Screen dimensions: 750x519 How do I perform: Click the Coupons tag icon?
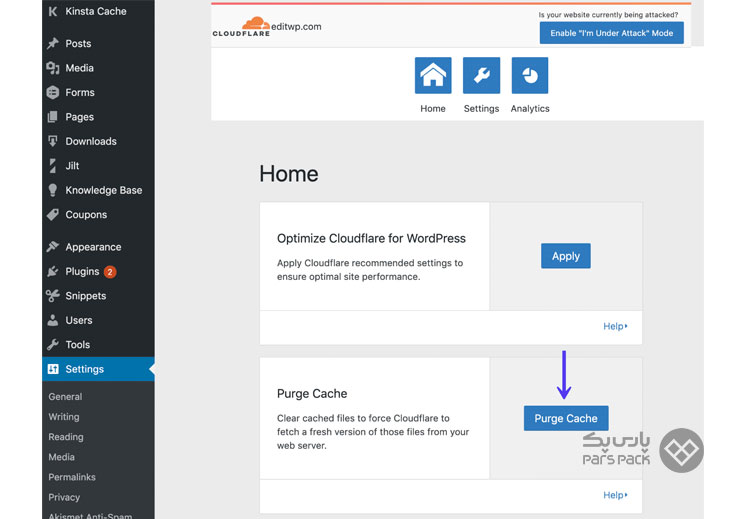point(53,214)
